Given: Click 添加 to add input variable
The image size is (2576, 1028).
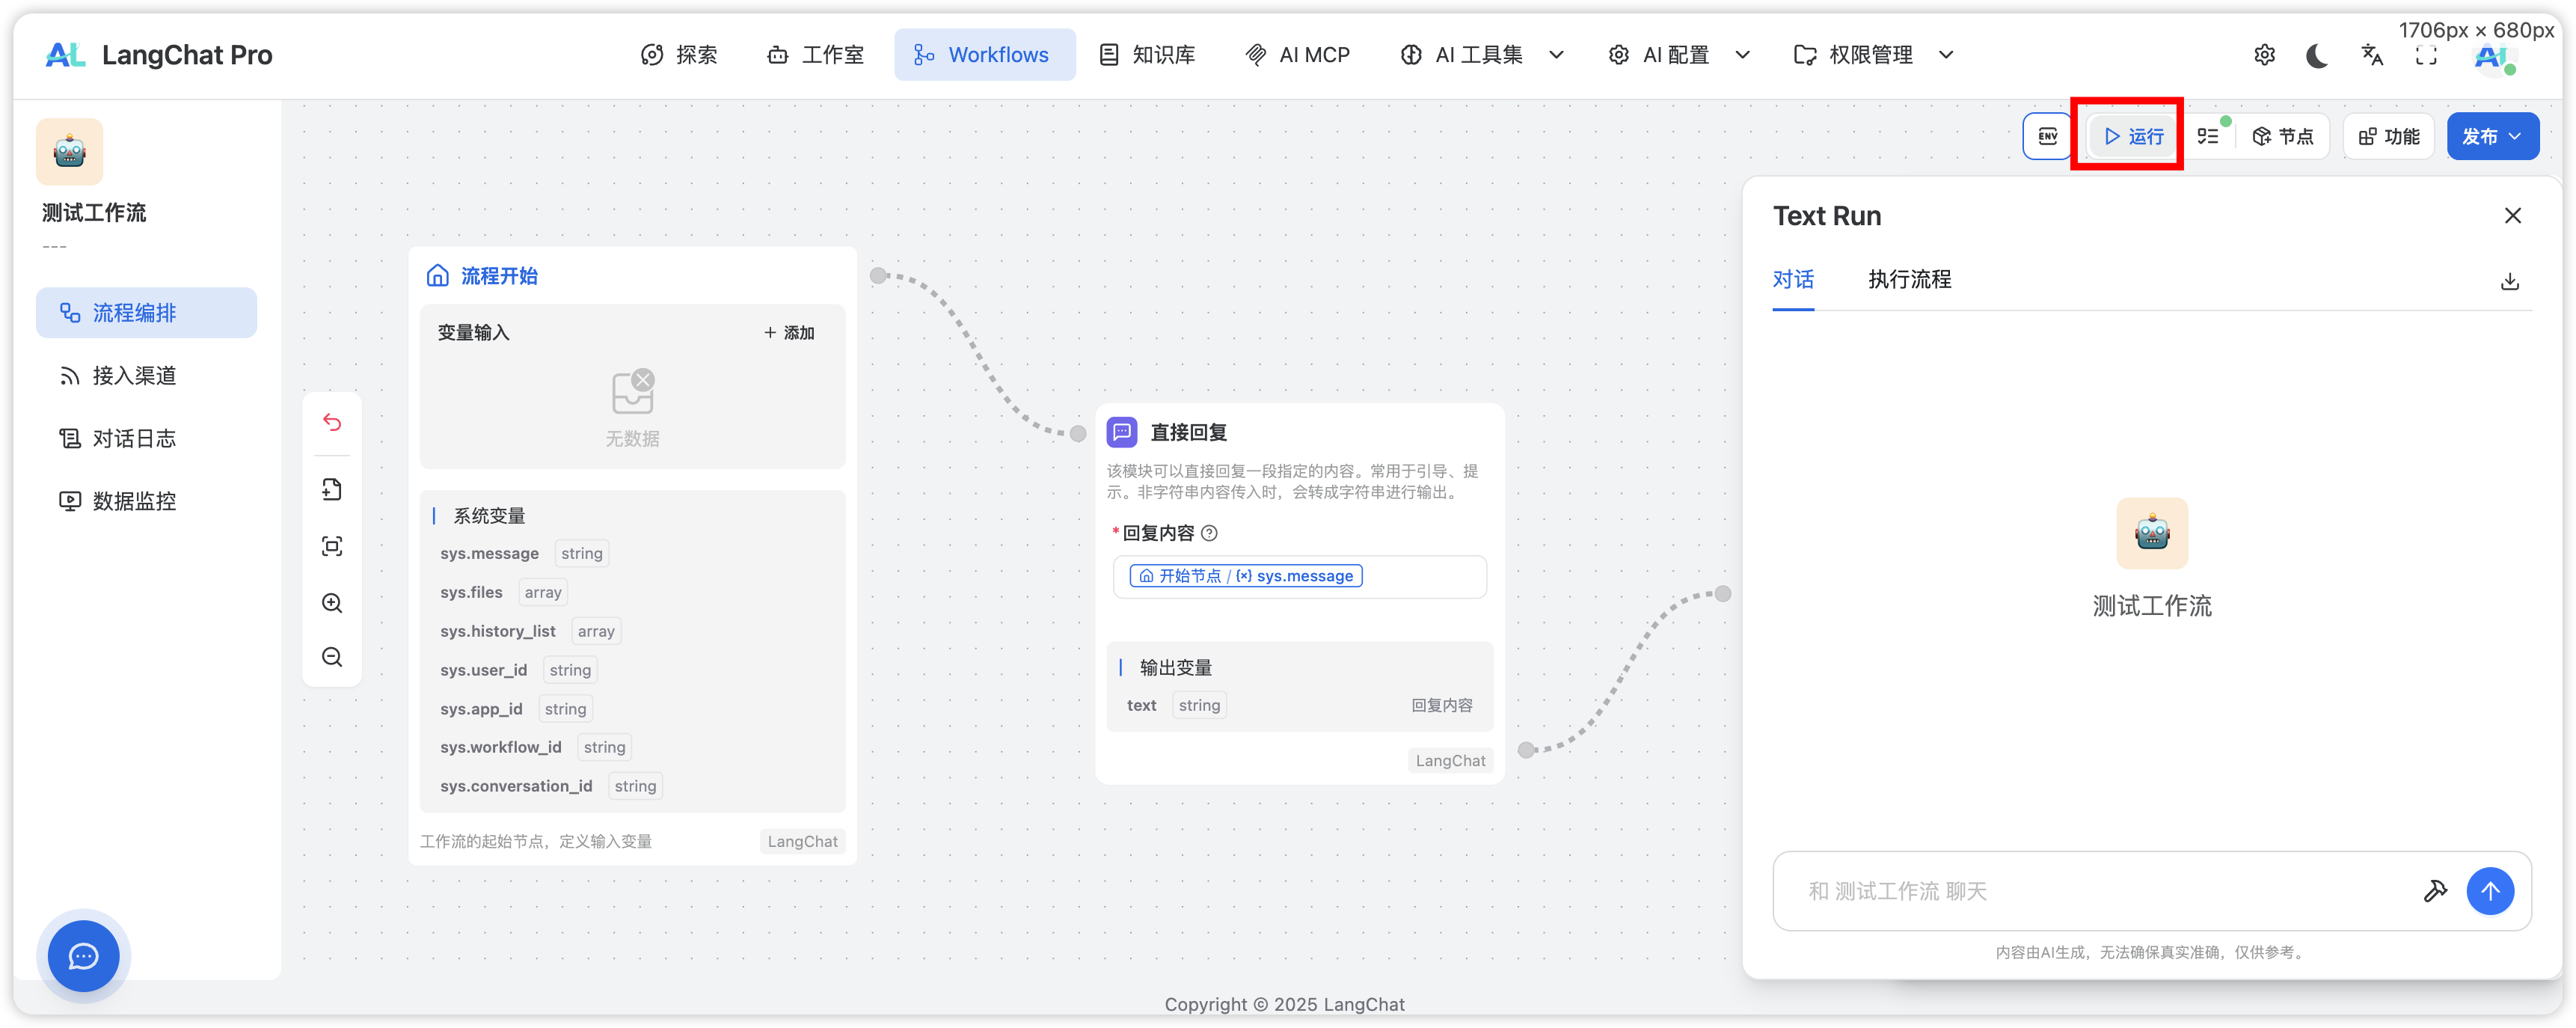Looking at the screenshot, I should pos(789,333).
